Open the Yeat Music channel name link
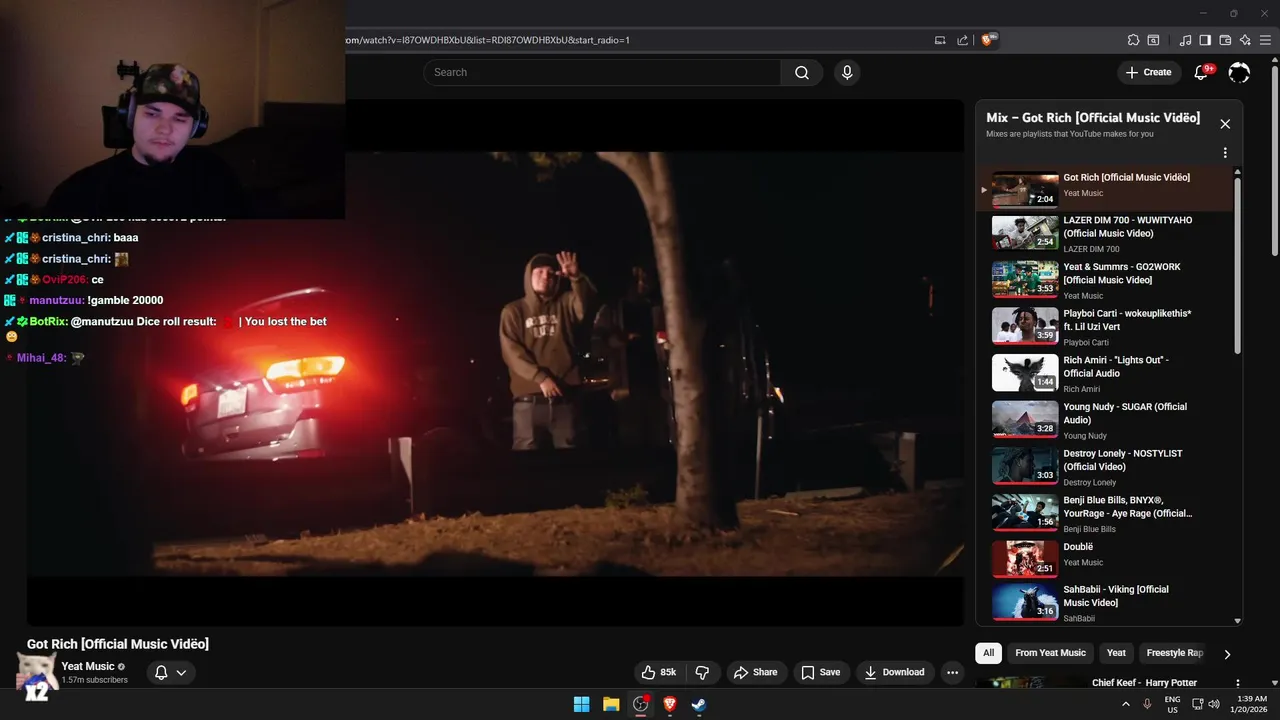The height and width of the screenshot is (720, 1280). coord(88,666)
